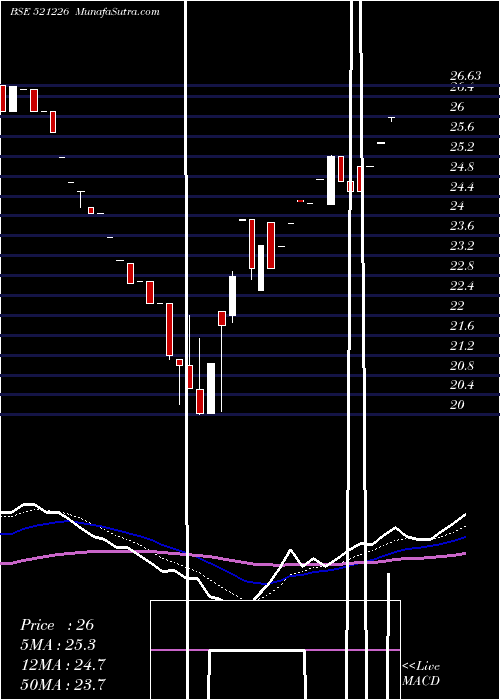Screen dimensions: 500x700
Task: Click the 21.2 price axis label
Action: [462, 346]
